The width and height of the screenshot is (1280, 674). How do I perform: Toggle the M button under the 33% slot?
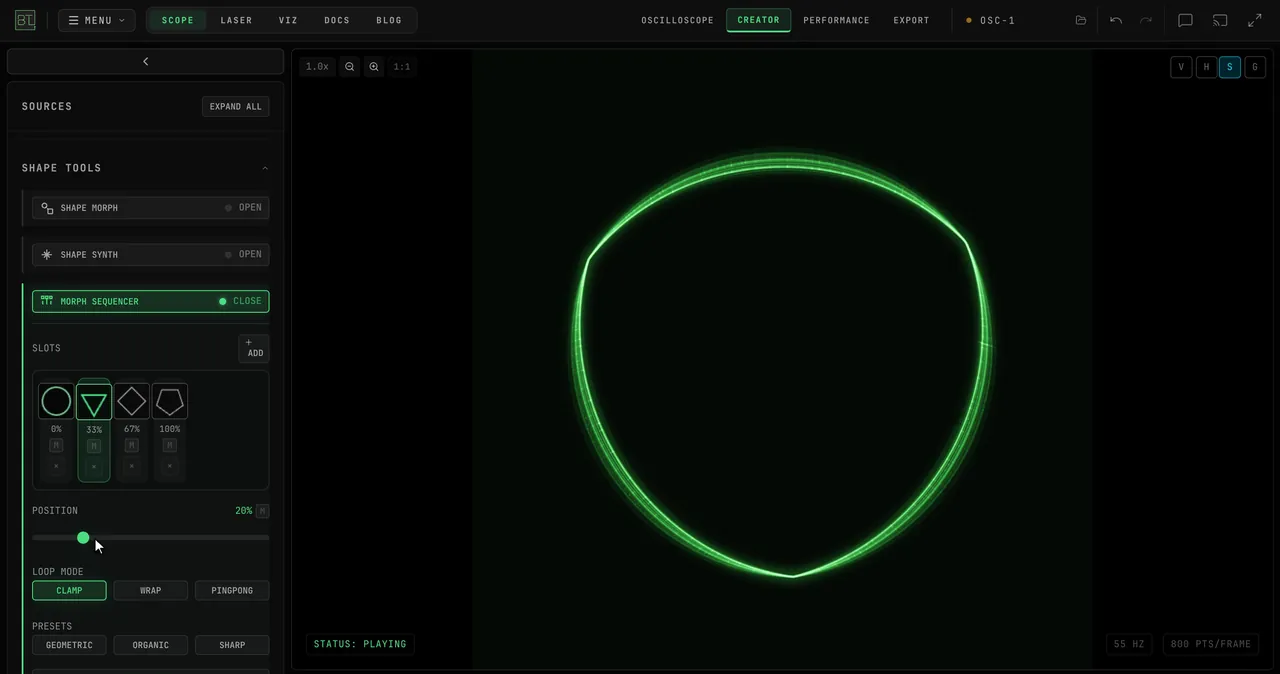[94, 446]
